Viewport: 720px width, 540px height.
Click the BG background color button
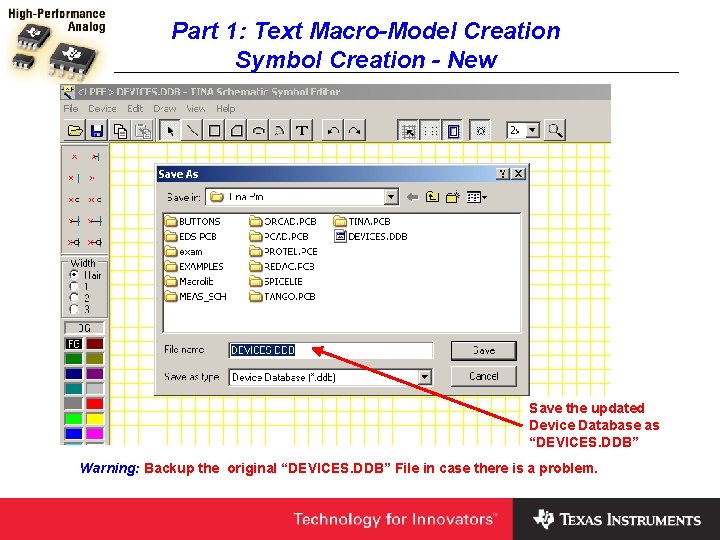84,328
